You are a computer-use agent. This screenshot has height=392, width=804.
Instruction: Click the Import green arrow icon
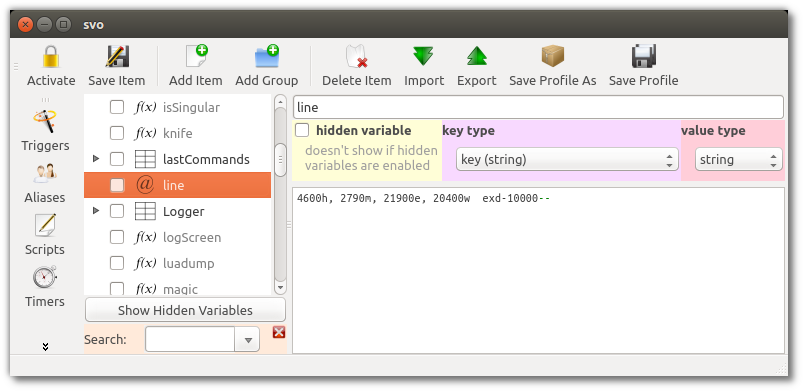tap(424, 56)
